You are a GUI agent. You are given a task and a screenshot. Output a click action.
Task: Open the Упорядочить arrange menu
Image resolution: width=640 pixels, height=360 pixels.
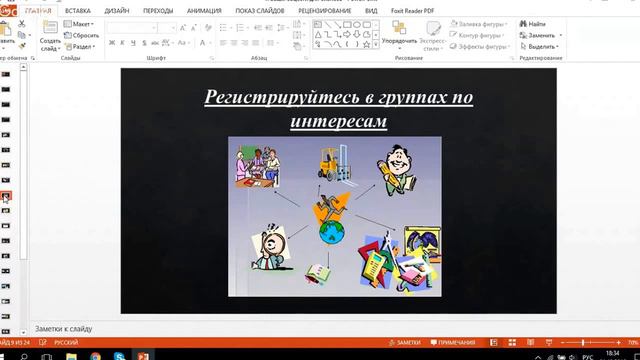(399, 35)
